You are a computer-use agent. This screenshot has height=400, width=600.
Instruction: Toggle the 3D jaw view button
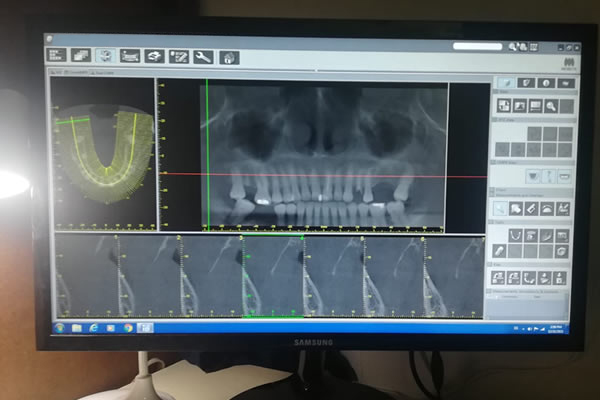pyautogui.click(x=533, y=176)
